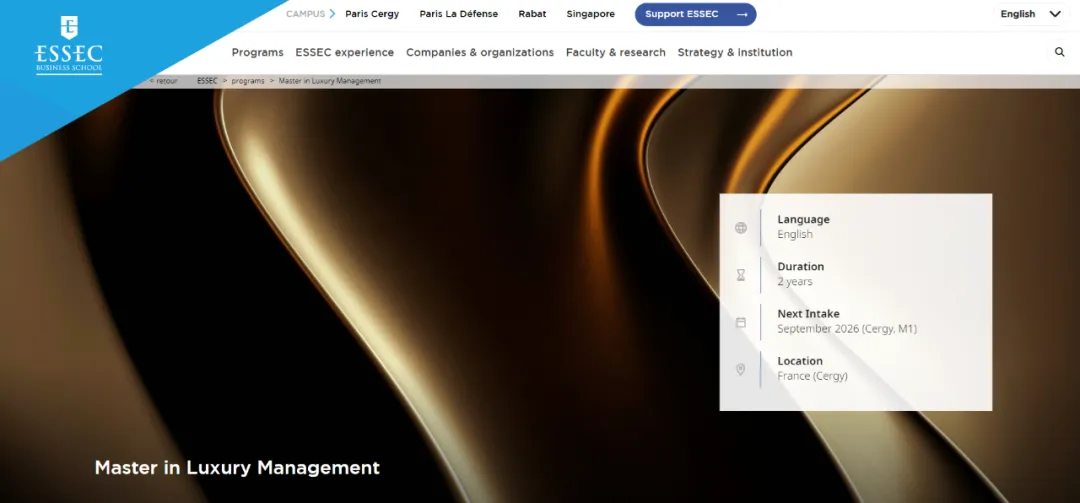Go to the Paris Cergy campus link
This screenshot has width=1080, height=503.
tap(372, 14)
